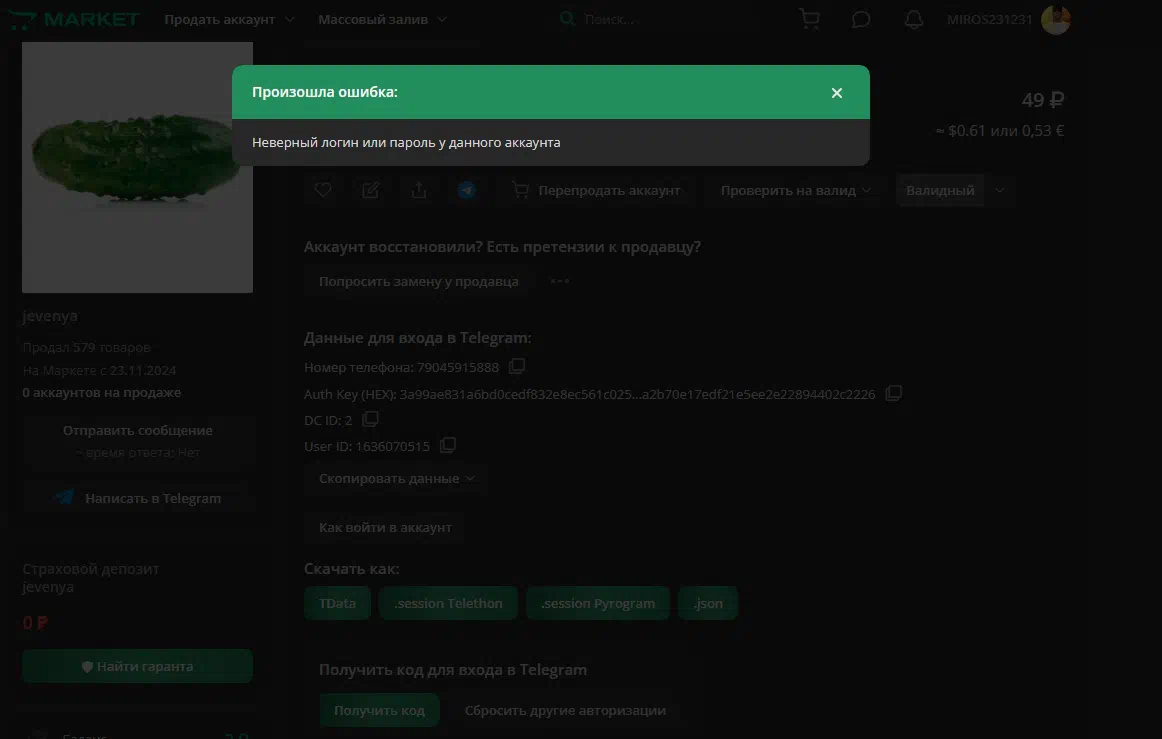Image resolution: width=1162 pixels, height=739 pixels.
Task: Download as .session Telethon
Action: [x=448, y=603]
